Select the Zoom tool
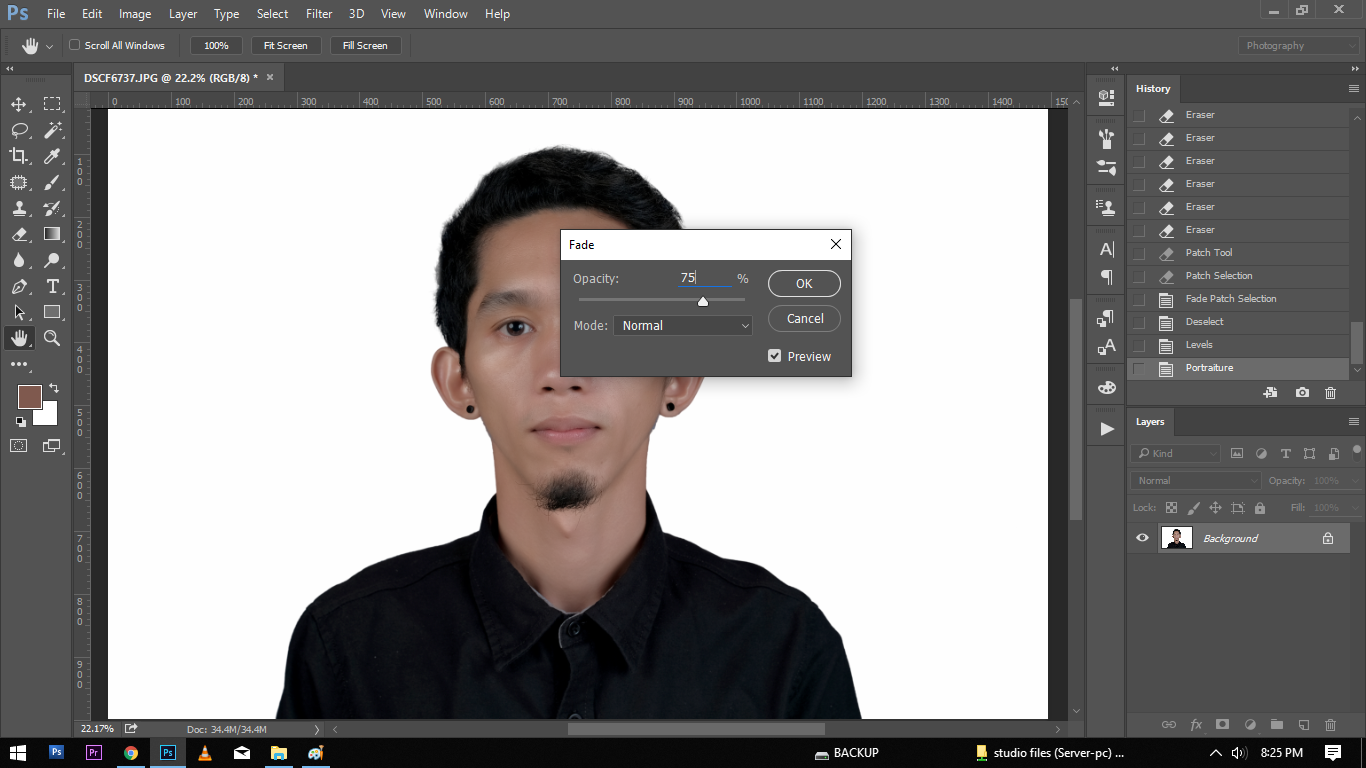 click(x=52, y=338)
